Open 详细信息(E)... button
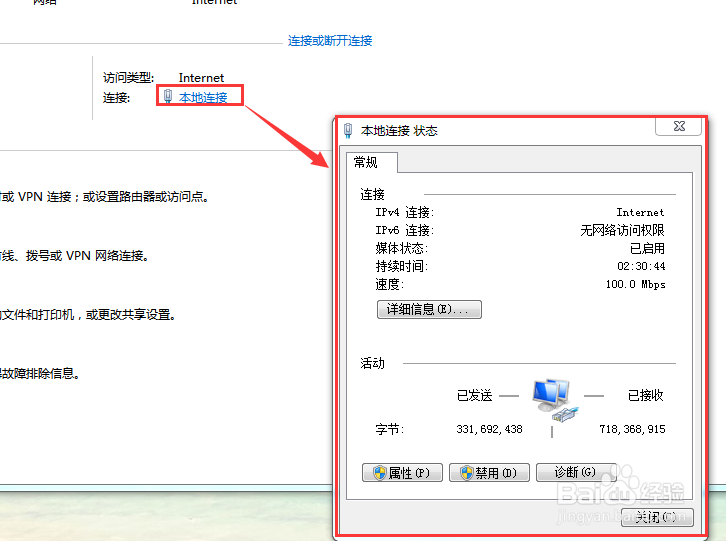Screen dimensions: 726x541 pos(429,309)
